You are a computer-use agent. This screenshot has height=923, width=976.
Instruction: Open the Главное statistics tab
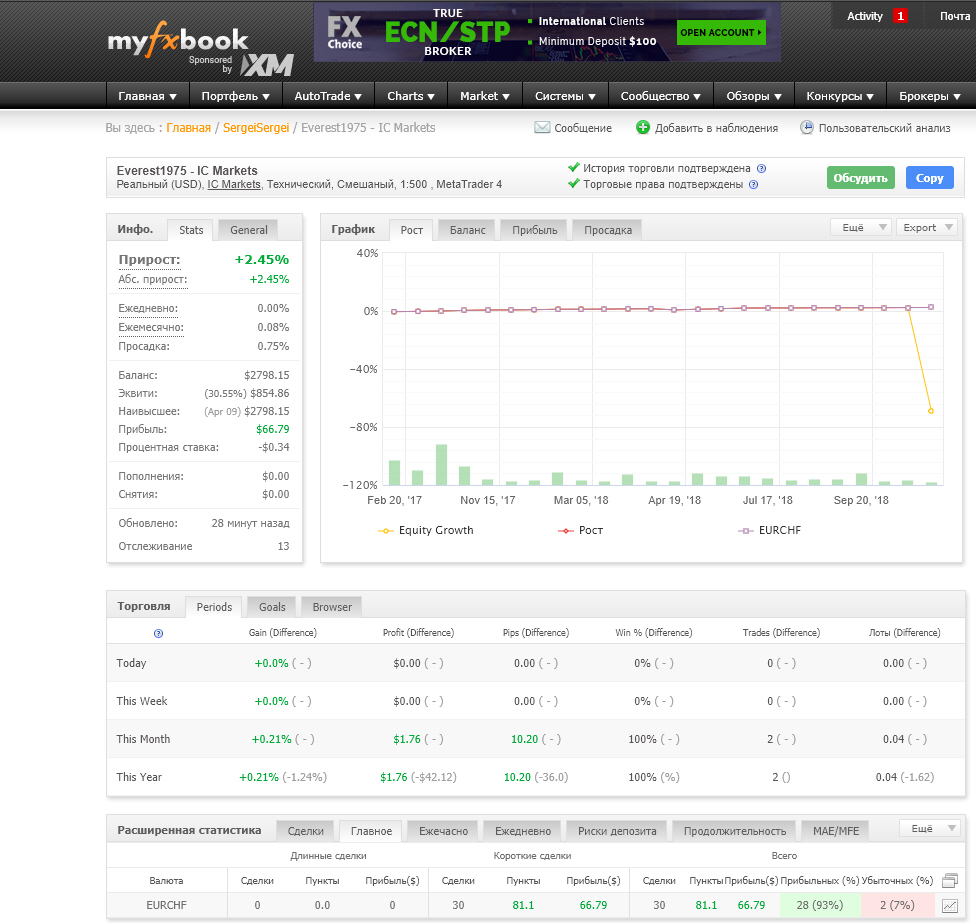point(371,831)
